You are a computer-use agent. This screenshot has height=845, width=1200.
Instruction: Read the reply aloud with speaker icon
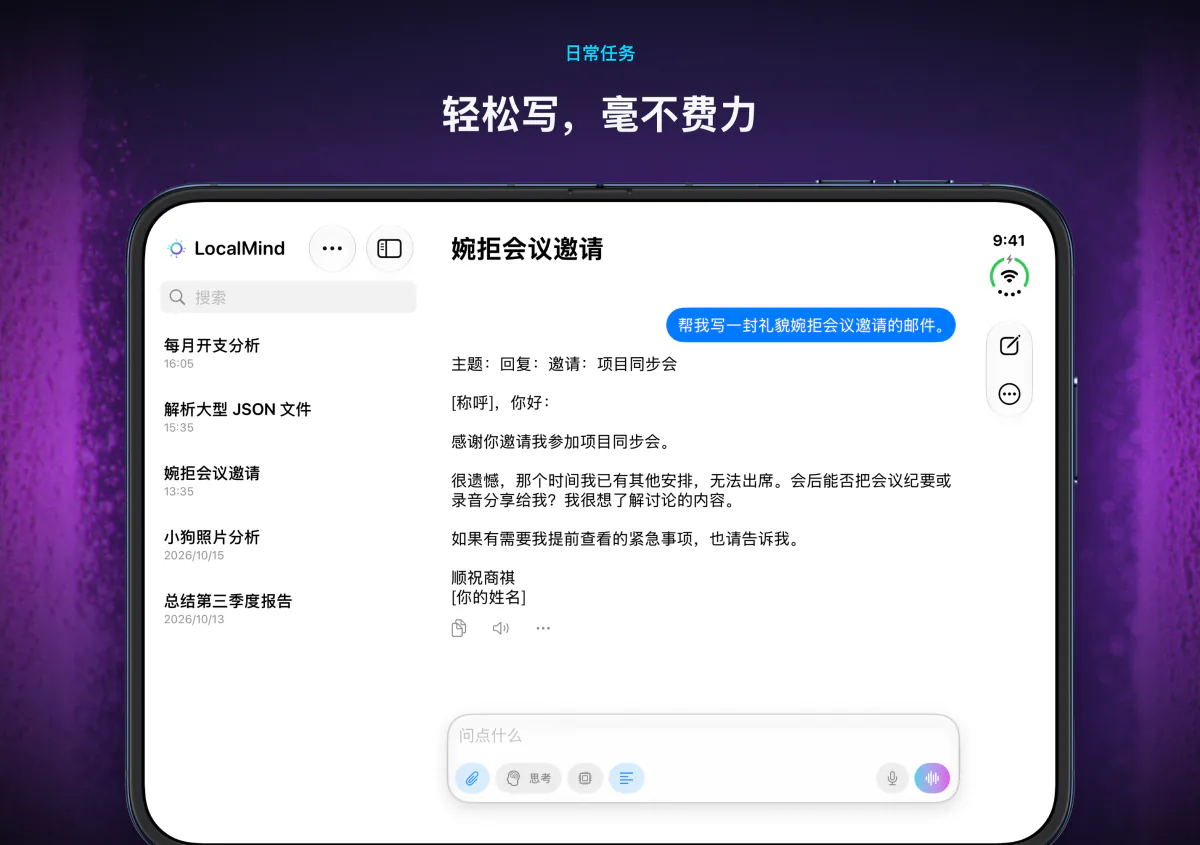[x=501, y=628]
